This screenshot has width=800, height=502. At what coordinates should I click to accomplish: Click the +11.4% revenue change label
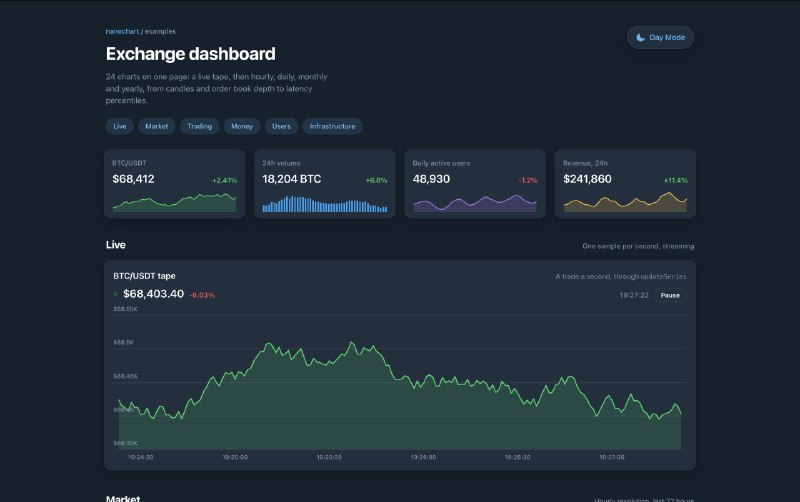tap(676, 181)
